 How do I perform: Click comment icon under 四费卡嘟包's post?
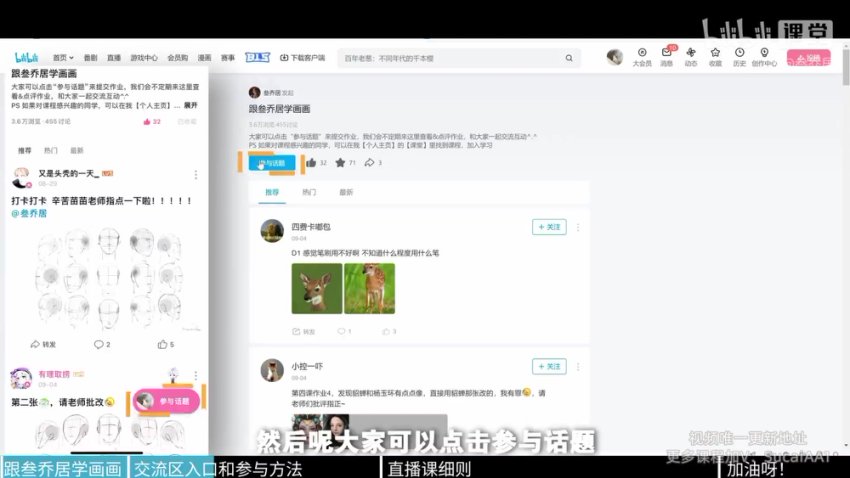click(x=340, y=331)
